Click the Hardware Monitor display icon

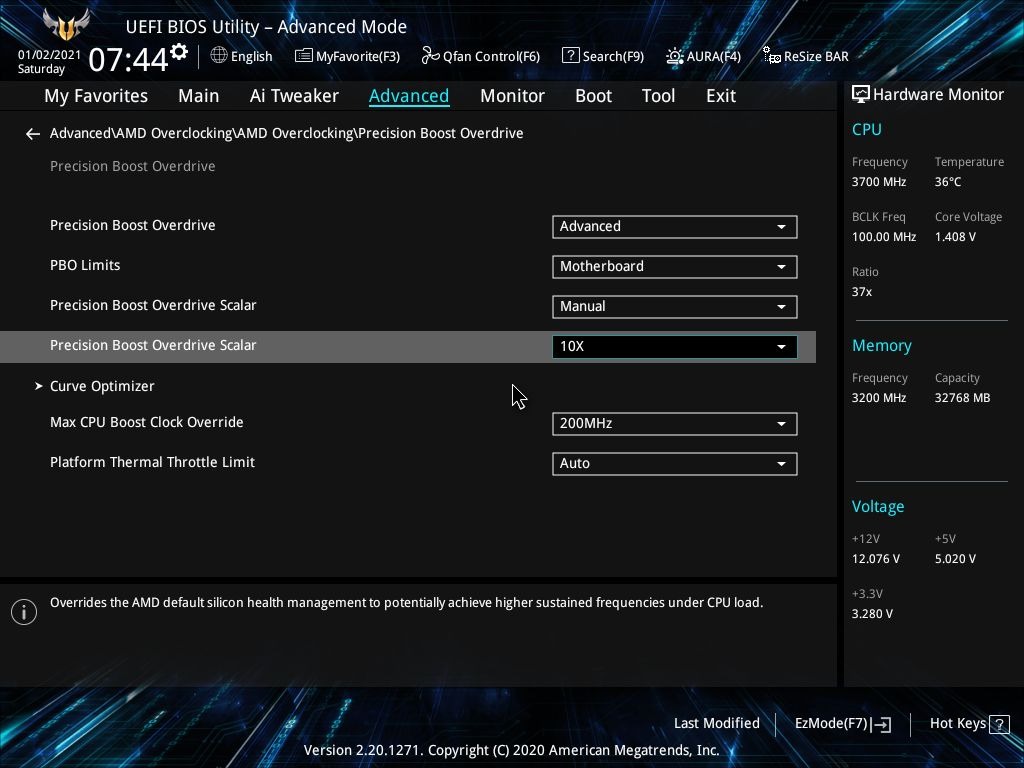click(x=861, y=95)
